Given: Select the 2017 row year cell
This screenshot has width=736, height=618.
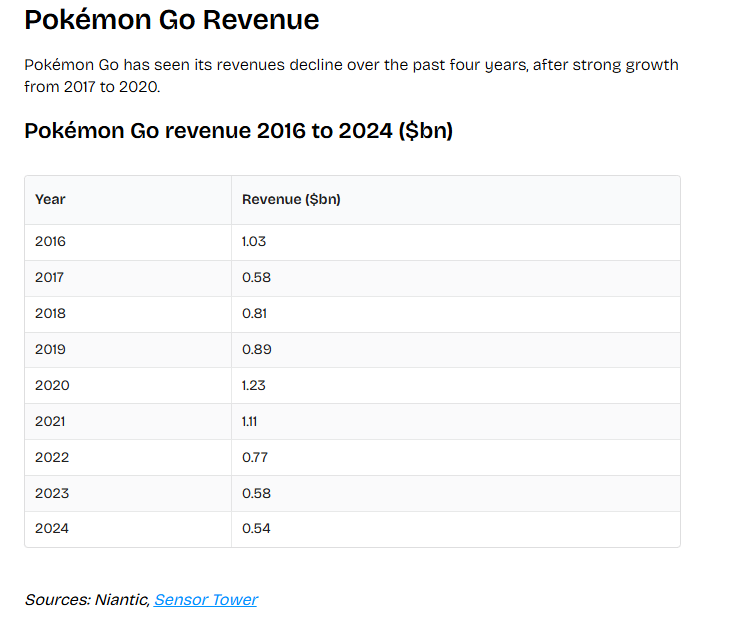Looking at the screenshot, I should tap(50, 277).
